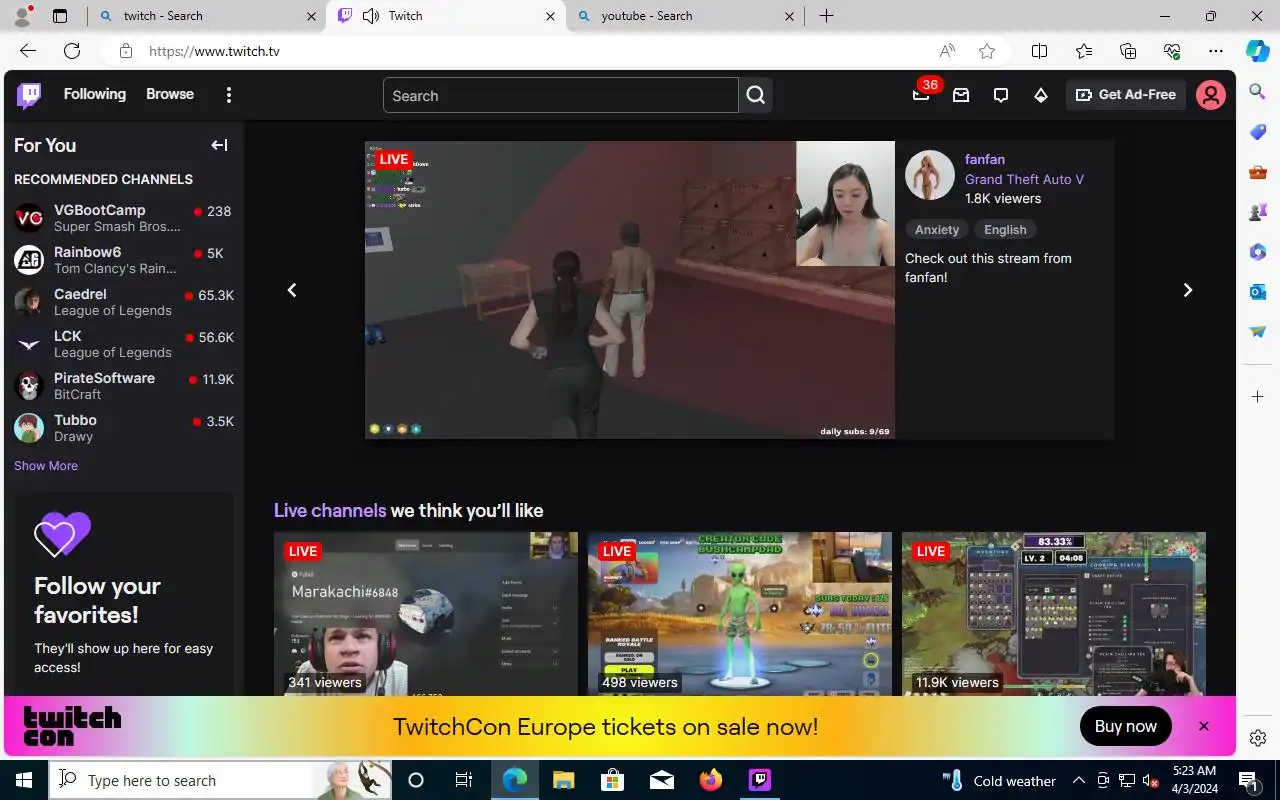Select the English tag
The image size is (1280, 800).
point(1005,230)
